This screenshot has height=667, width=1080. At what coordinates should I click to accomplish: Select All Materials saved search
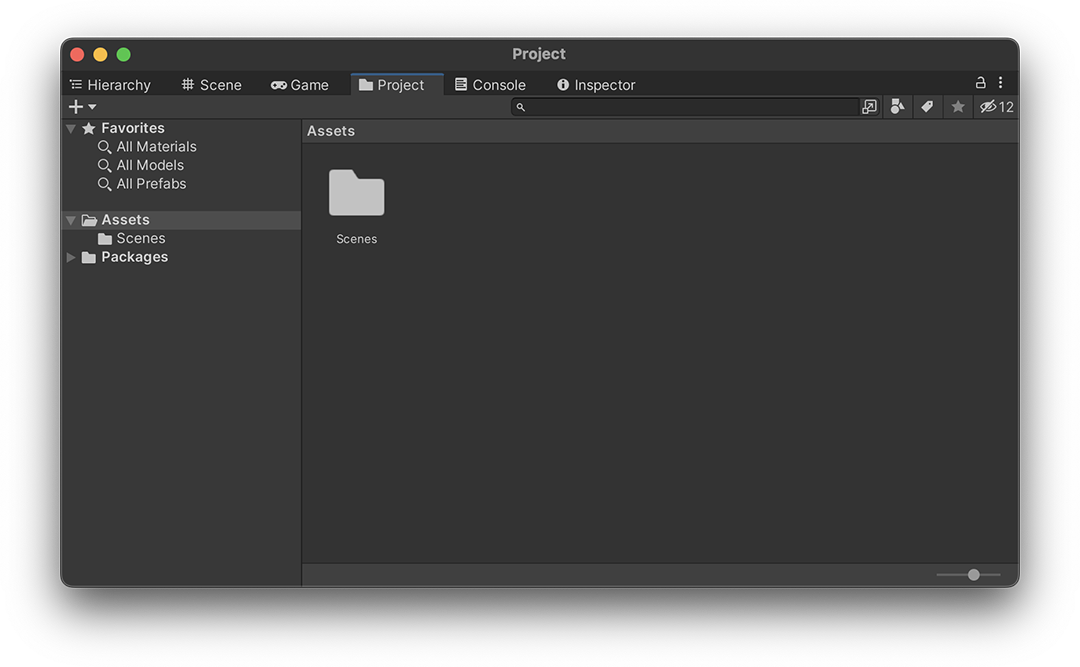pos(147,147)
